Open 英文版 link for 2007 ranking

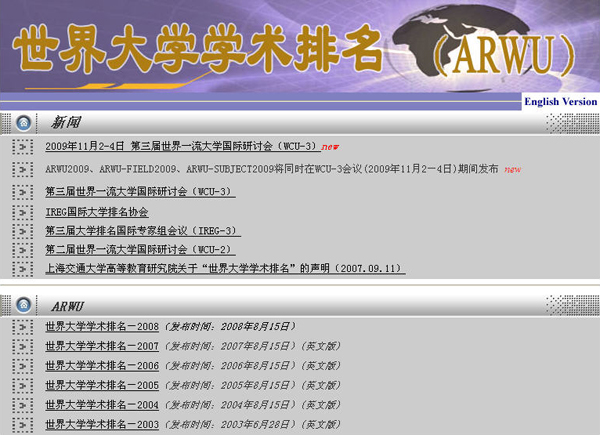click(321, 346)
